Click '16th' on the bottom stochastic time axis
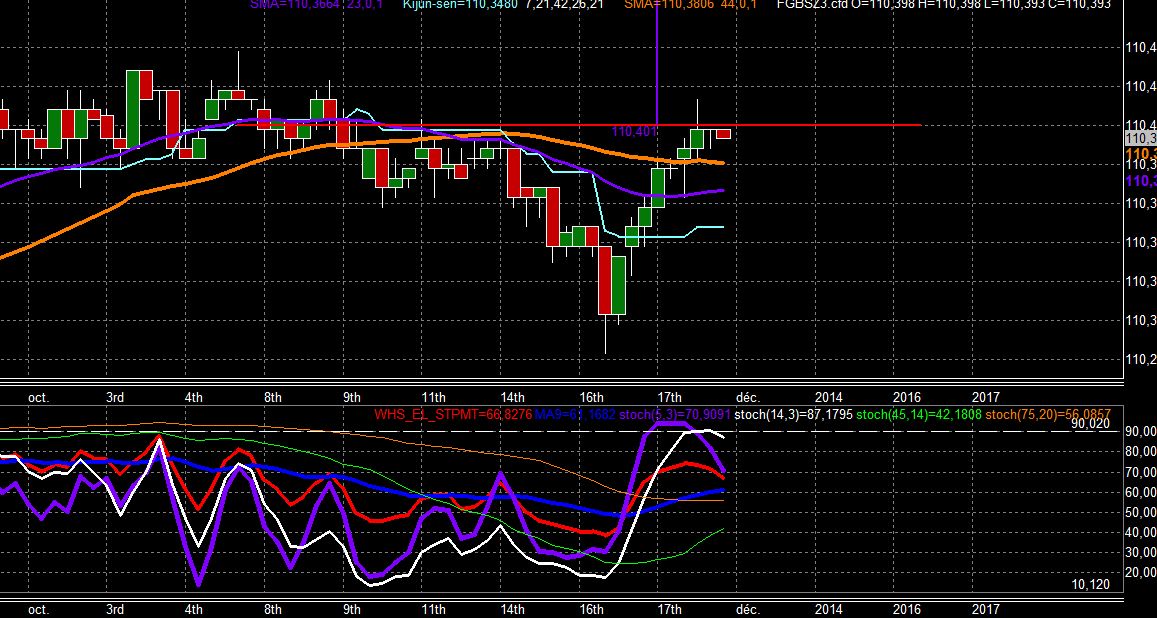 coord(591,609)
